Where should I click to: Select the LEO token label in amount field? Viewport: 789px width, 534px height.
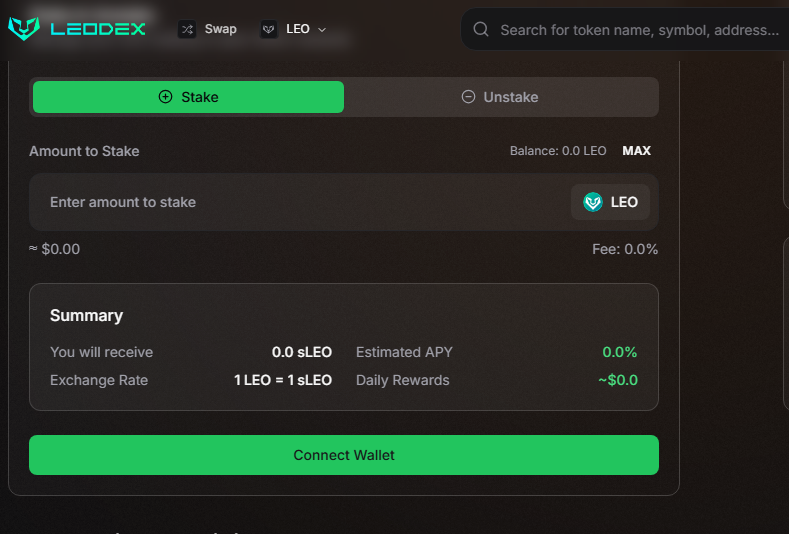tap(624, 202)
